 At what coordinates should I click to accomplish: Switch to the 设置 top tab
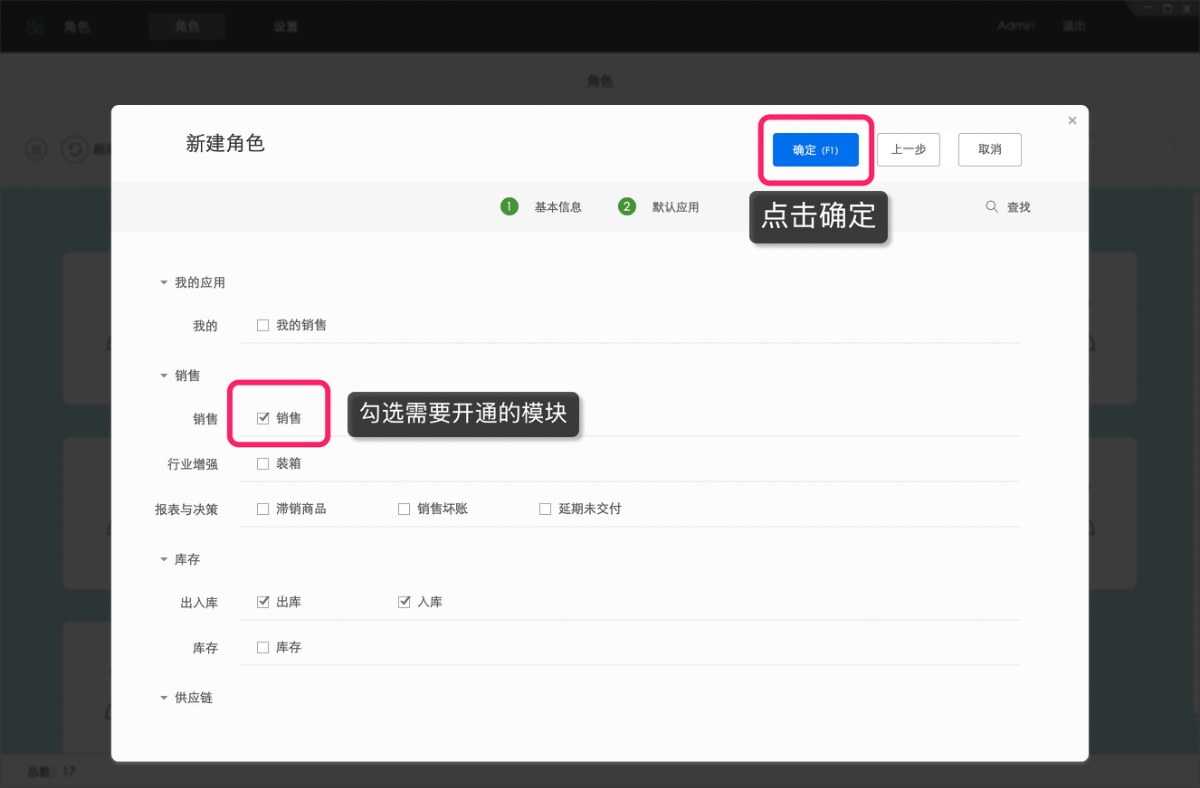(x=286, y=27)
